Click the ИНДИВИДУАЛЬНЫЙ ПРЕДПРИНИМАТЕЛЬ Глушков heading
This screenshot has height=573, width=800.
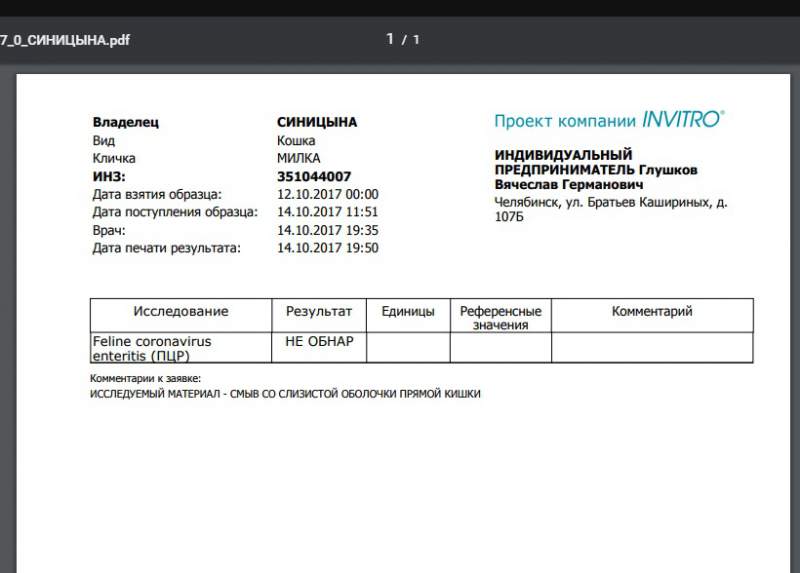pyautogui.click(x=596, y=169)
